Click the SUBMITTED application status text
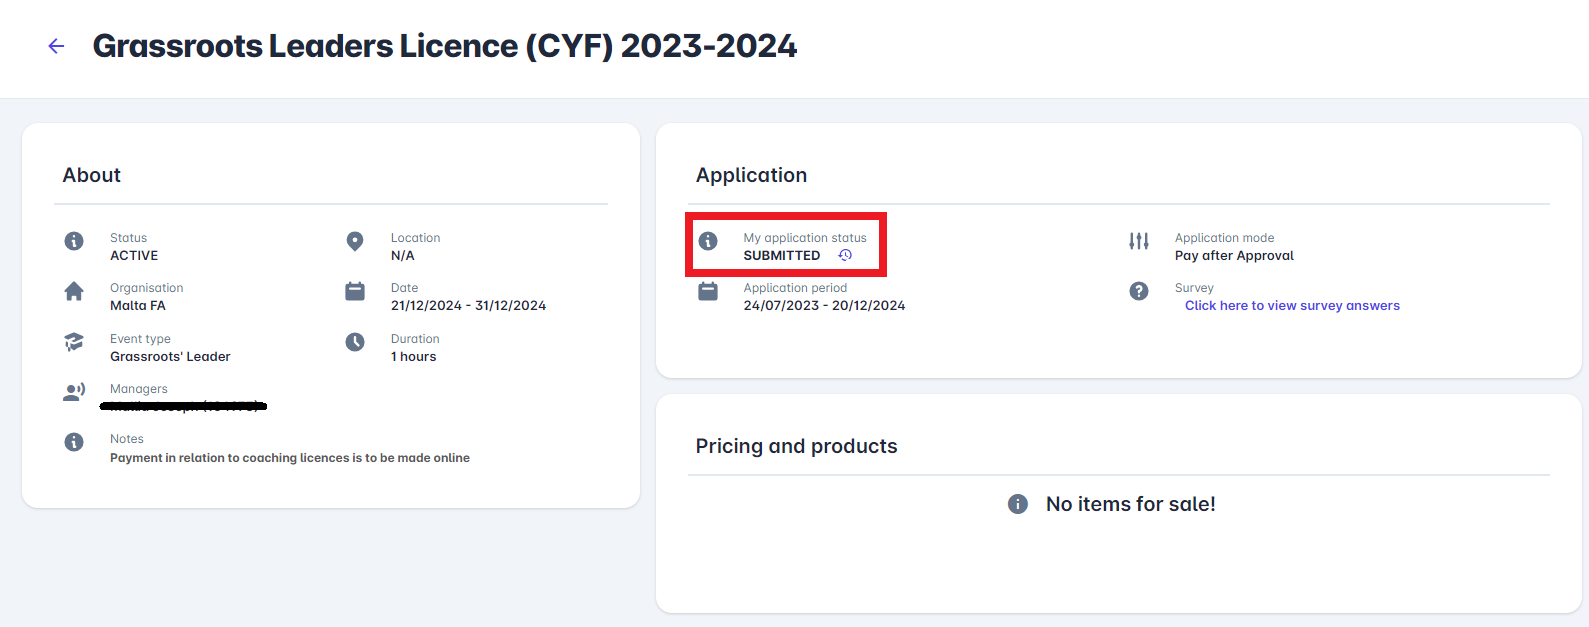 (x=782, y=256)
